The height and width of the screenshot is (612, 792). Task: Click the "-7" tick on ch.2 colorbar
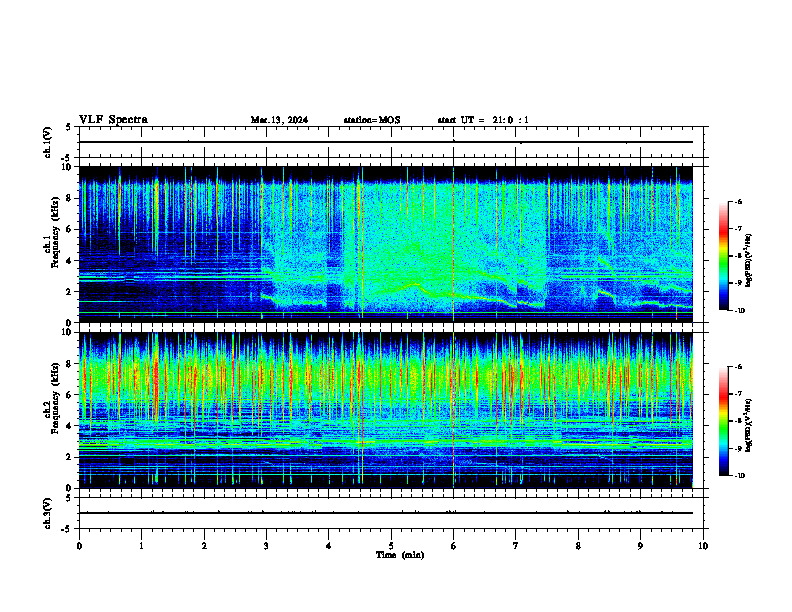coord(738,394)
